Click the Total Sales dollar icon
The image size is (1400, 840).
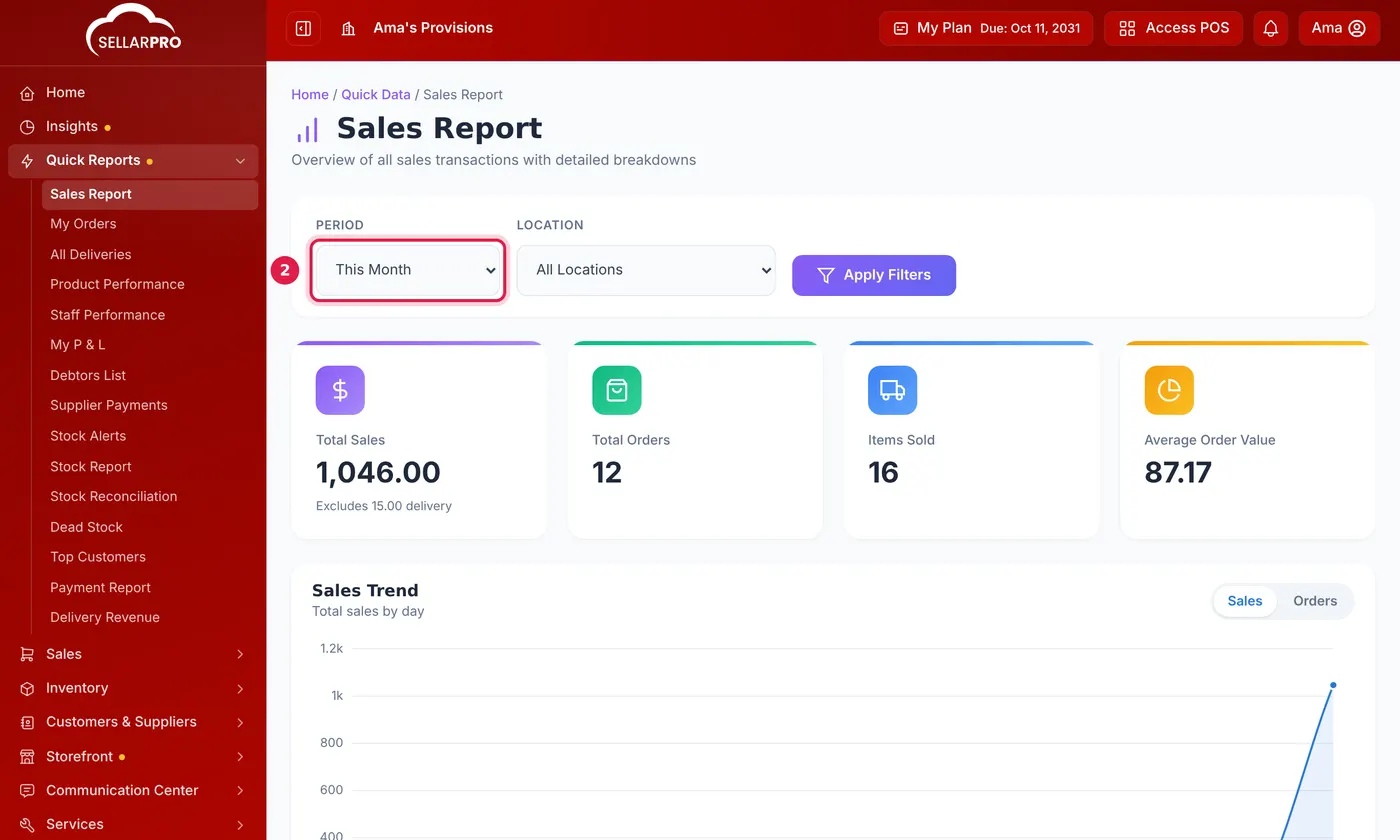click(x=340, y=390)
